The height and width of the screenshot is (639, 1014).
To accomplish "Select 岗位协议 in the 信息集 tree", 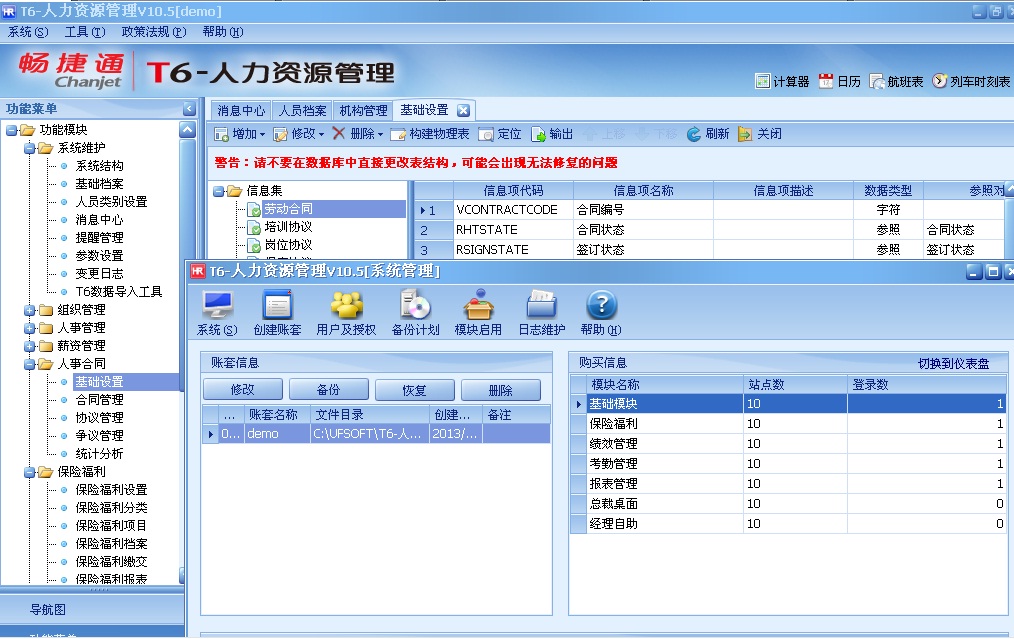I will tap(288, 245).
